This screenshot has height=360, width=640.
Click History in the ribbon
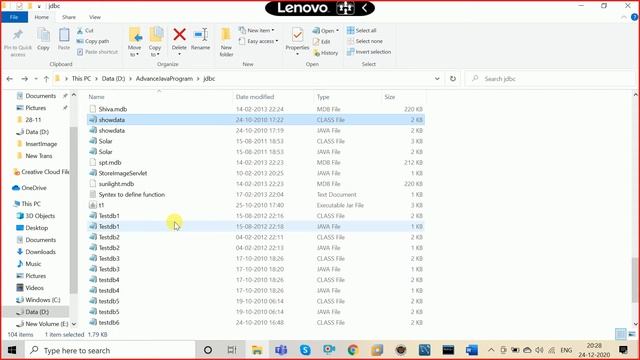click(x=326, y=53)
